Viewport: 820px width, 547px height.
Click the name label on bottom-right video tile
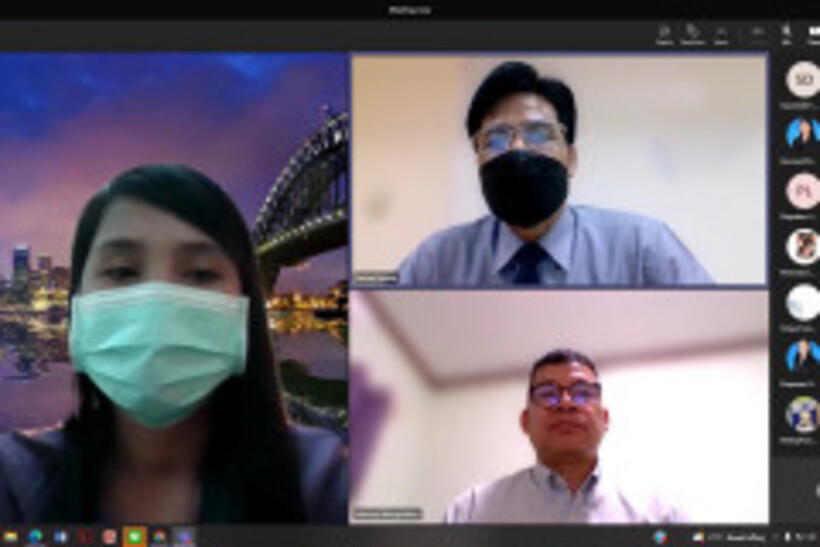pos(388,514)
